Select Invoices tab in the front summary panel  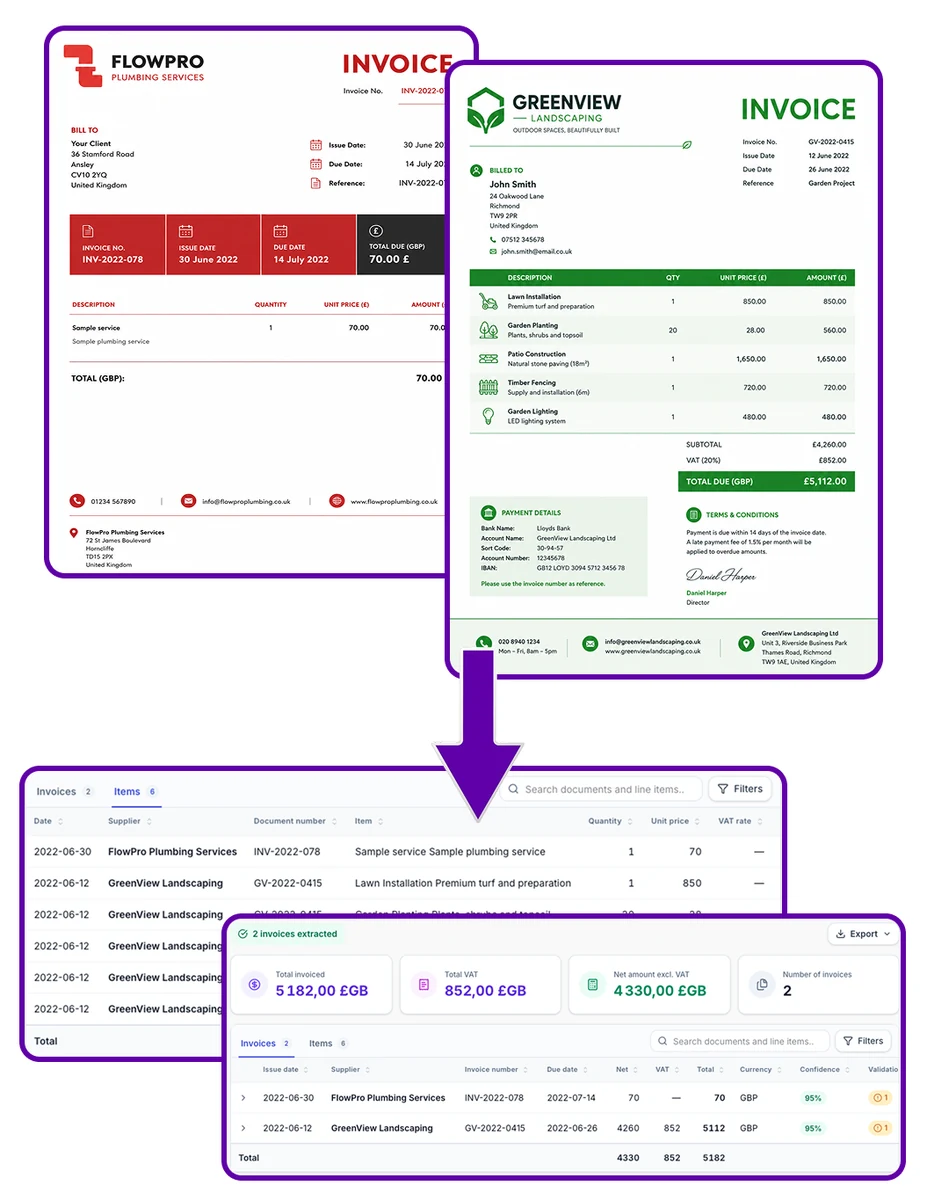pos(266,1043)
